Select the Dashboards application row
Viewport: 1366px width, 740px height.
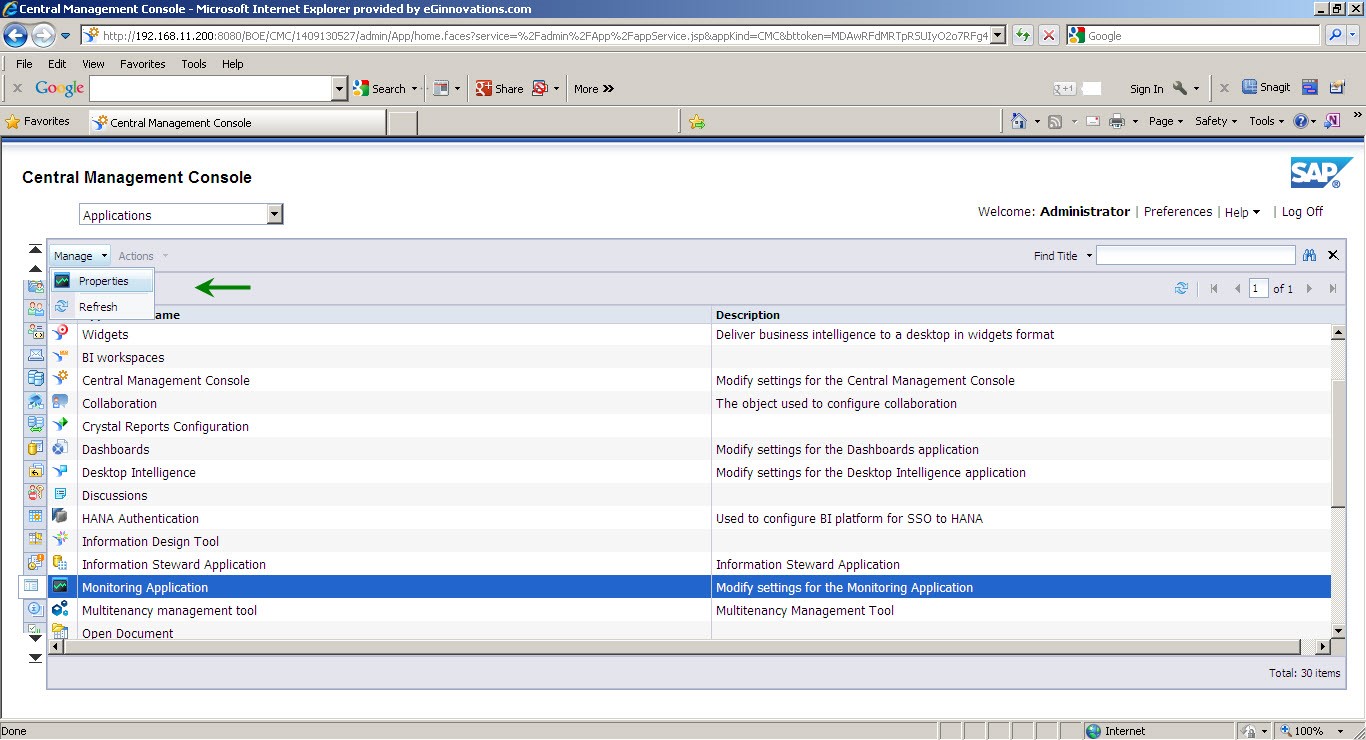coord(690,450)
